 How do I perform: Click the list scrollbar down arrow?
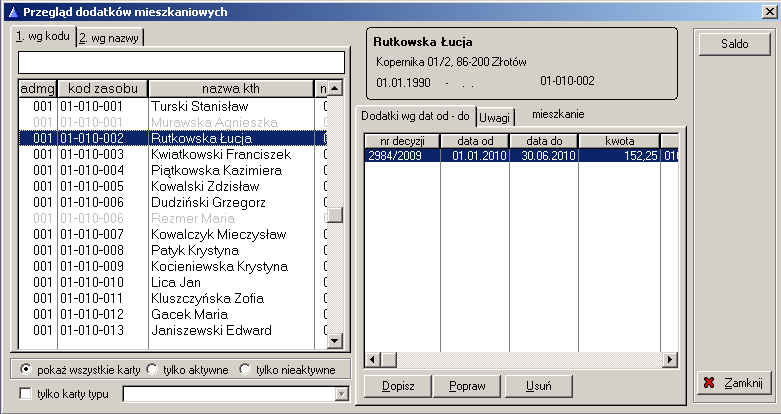point(335,341)
